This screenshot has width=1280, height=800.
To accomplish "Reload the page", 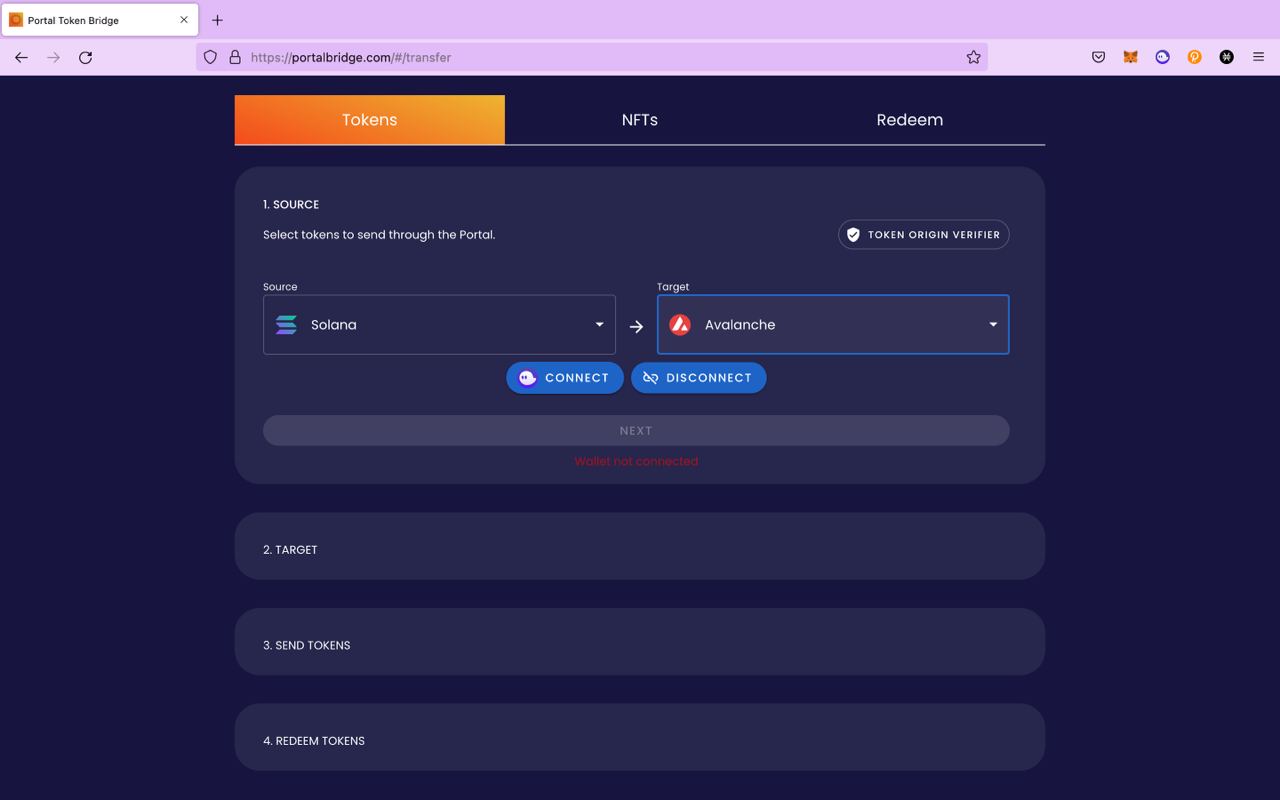I will click(x=86, y=57).
